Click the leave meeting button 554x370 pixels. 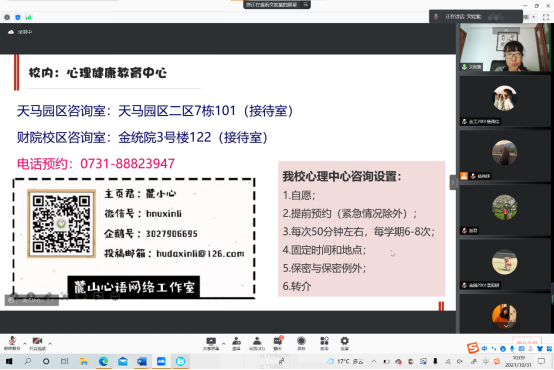[x=527, y=342]
